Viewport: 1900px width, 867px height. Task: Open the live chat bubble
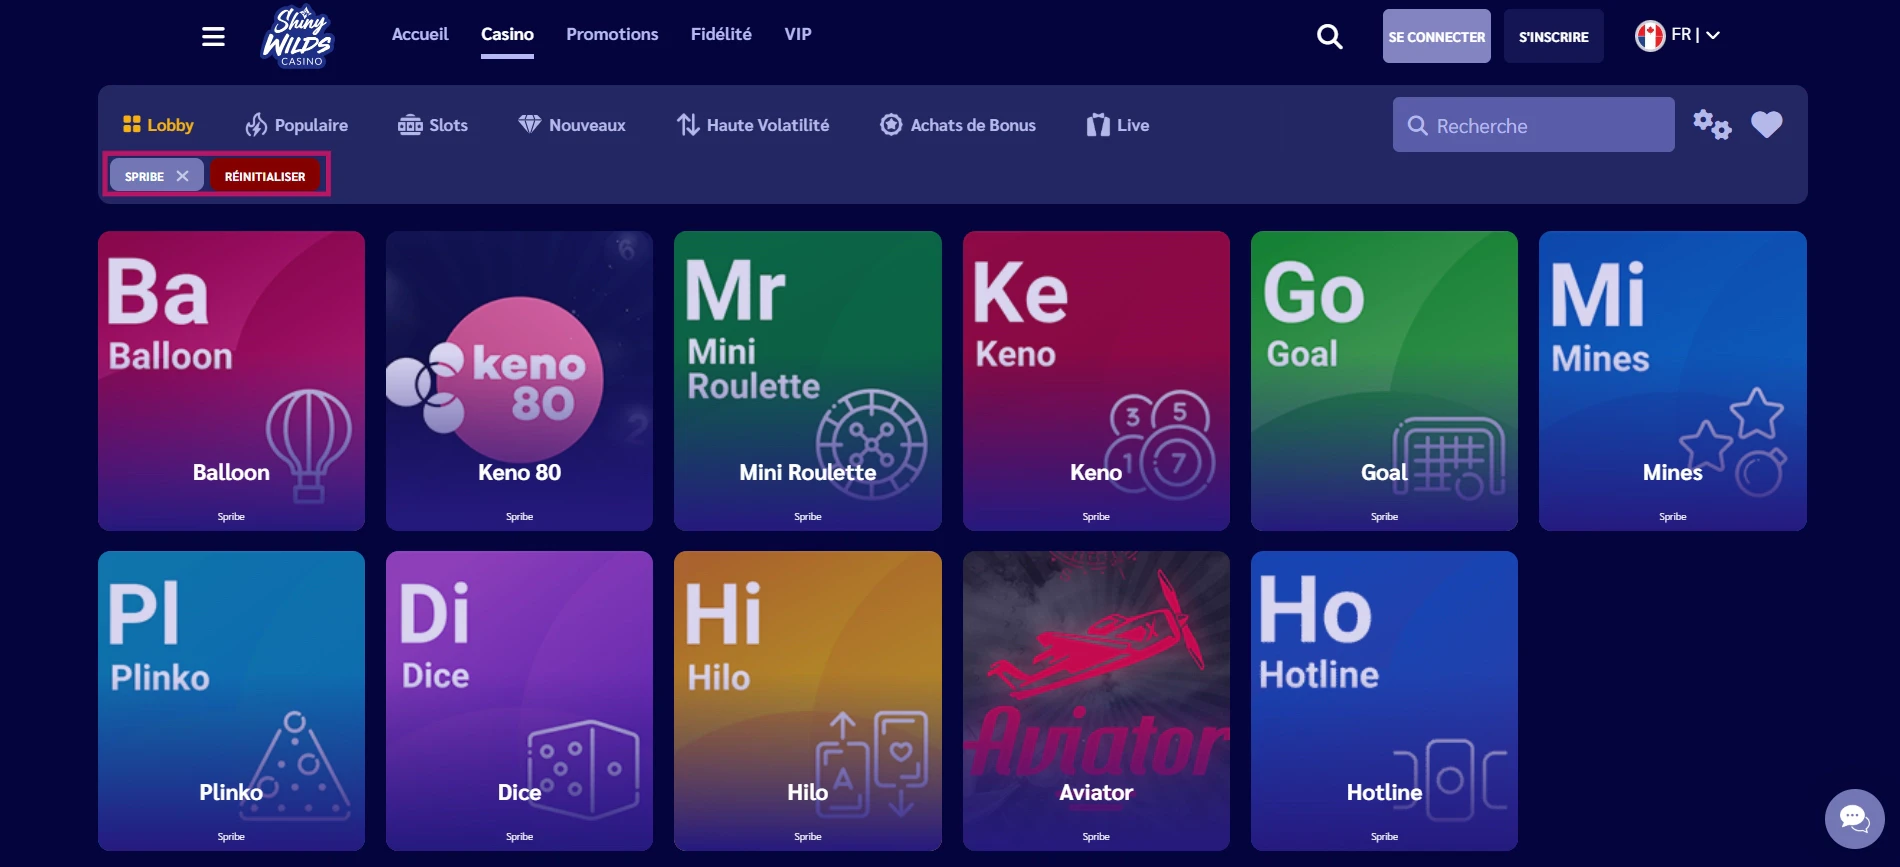tap(1854, 819)
